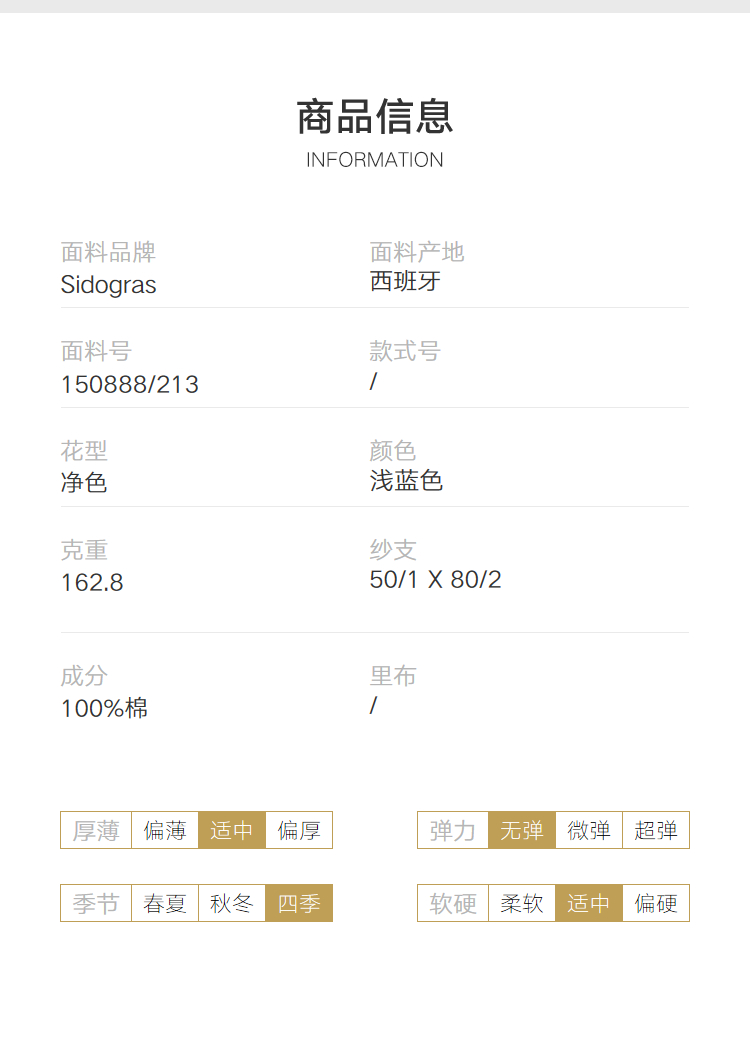Click yarn count 50/1 X 80/2

436,579
